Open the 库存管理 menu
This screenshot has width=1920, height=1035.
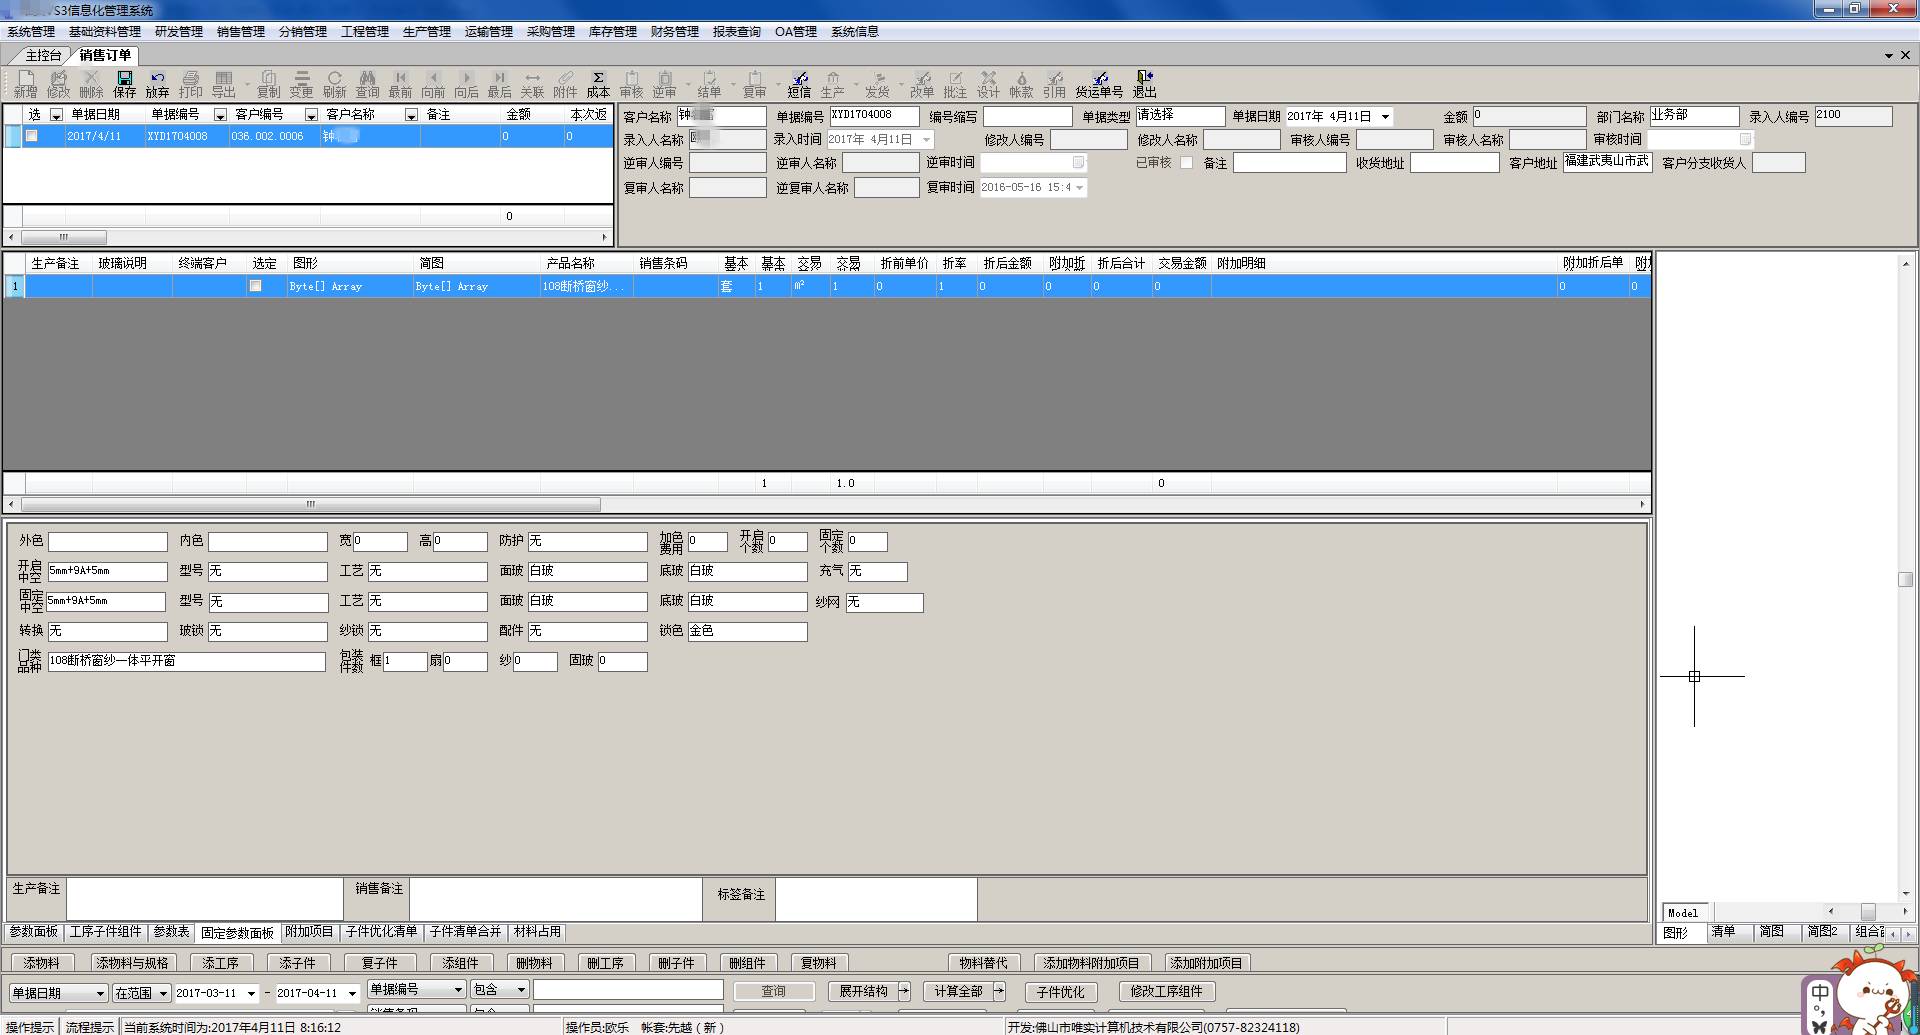coord(613,32)
